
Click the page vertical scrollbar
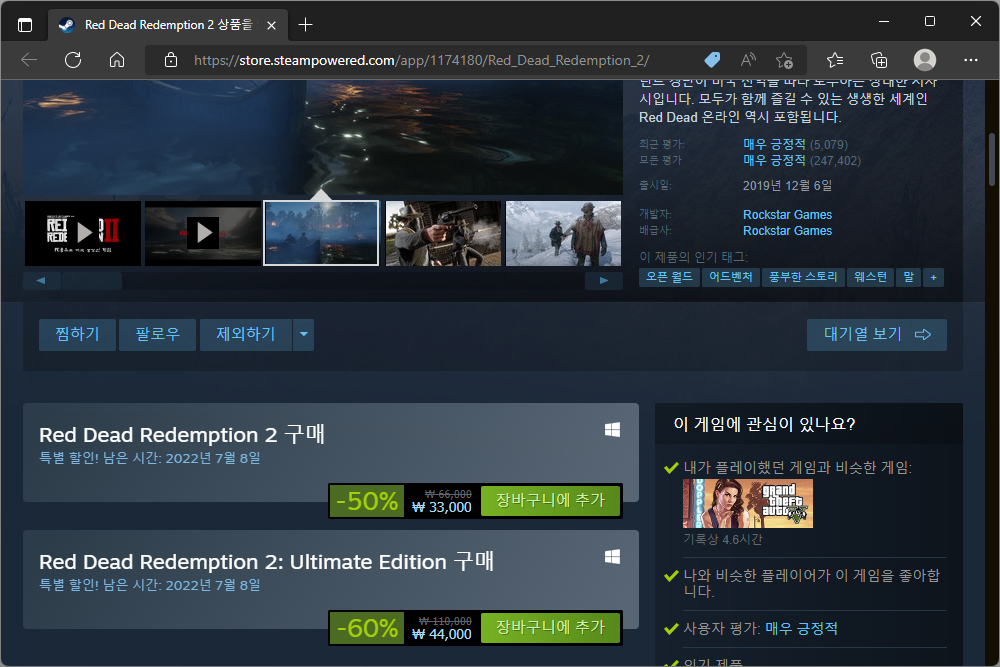click(x=992, y=158)
